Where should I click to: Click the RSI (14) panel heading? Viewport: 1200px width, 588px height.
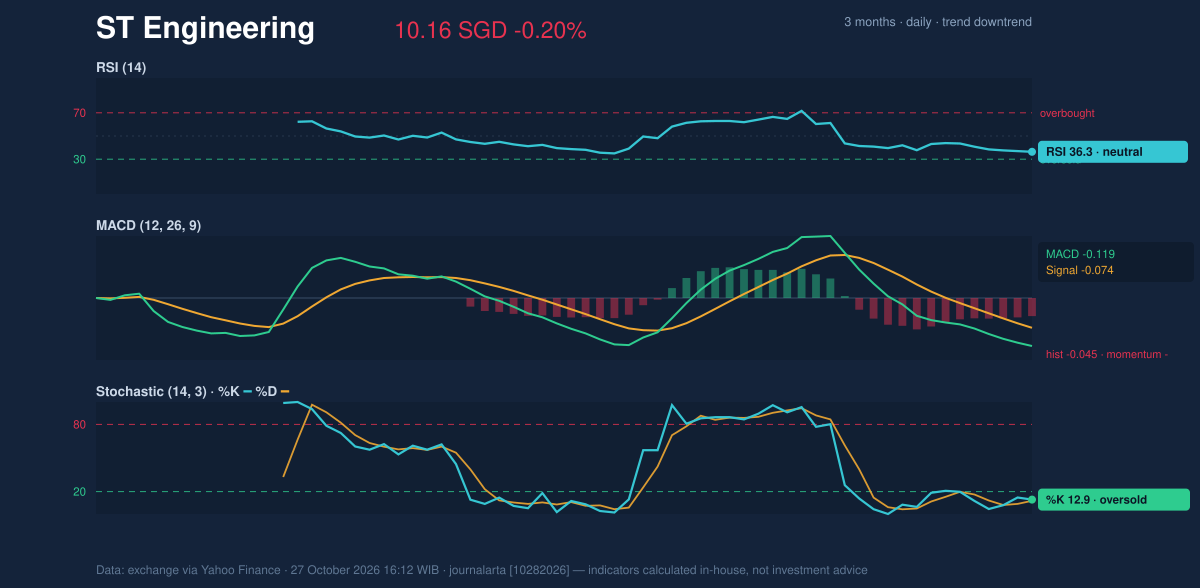click(121, 68)
